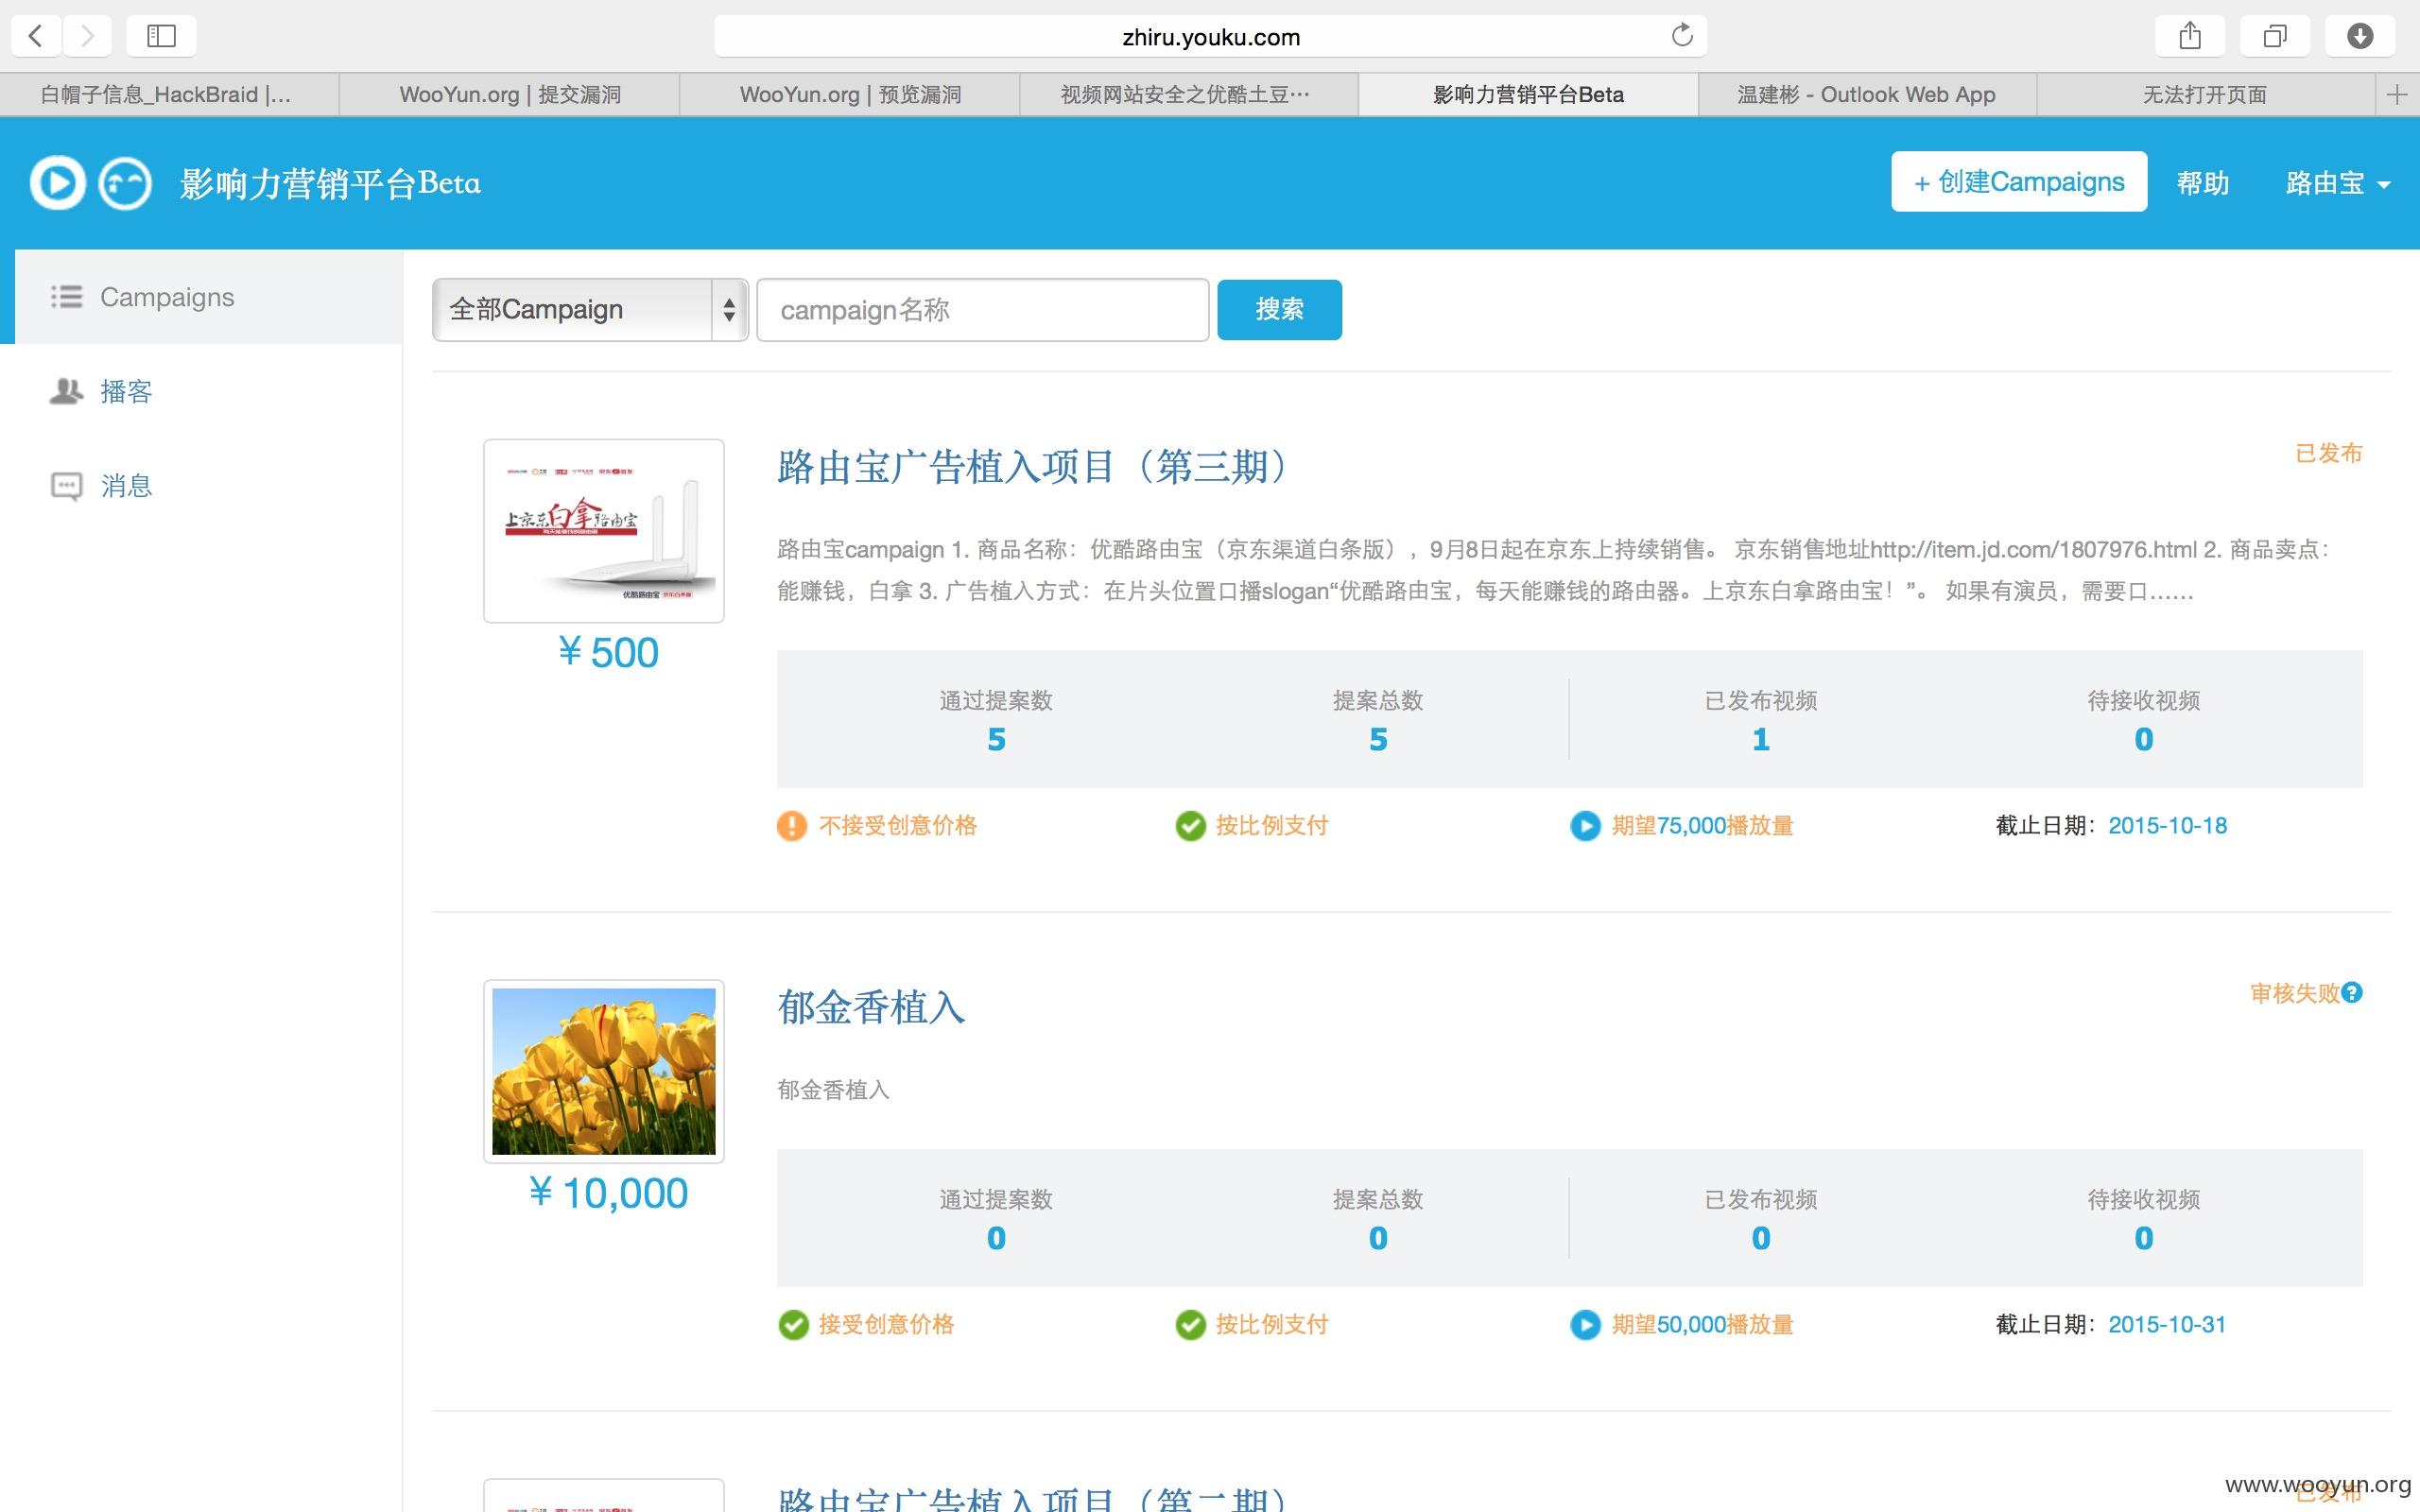Open the 郁金香植入 campaign title

pyautogui.click(x=871, y=1007)
